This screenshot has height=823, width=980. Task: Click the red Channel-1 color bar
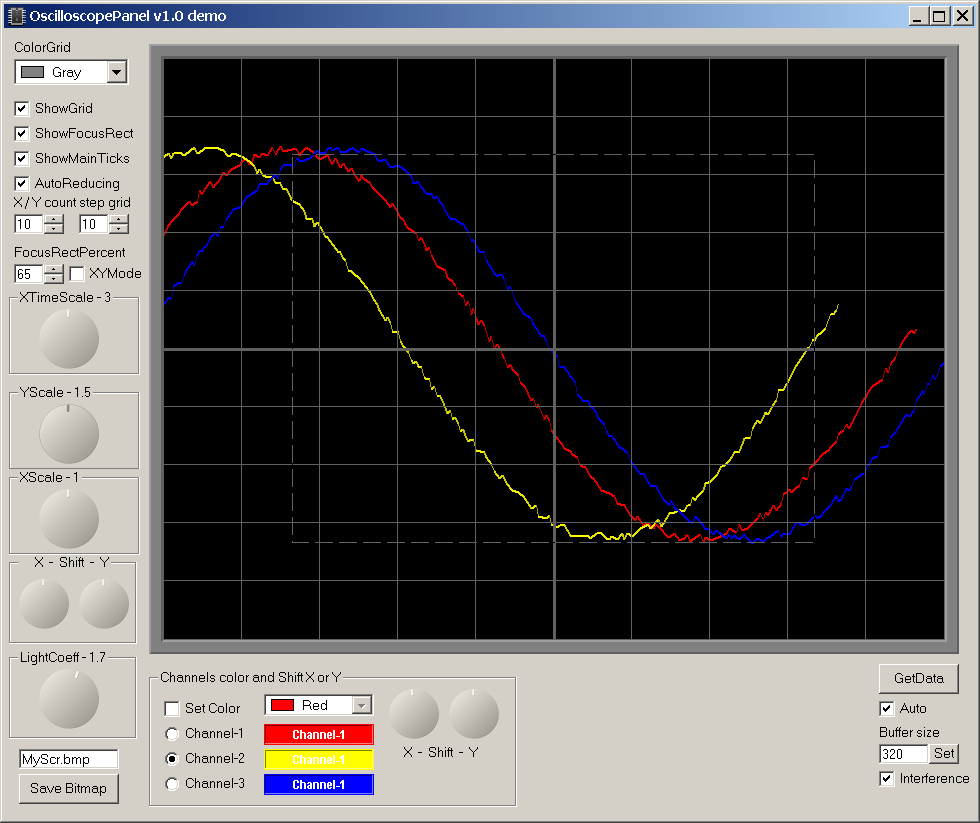(x=319, y=734)
